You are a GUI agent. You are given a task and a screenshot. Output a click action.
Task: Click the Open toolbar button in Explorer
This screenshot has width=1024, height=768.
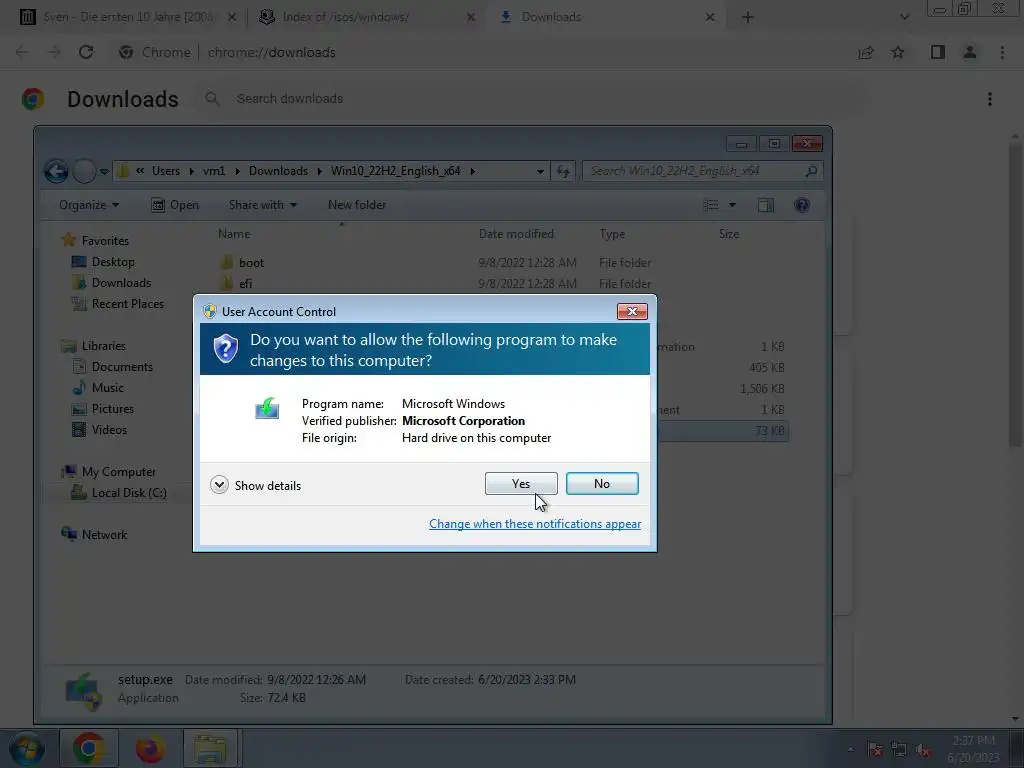175,205
